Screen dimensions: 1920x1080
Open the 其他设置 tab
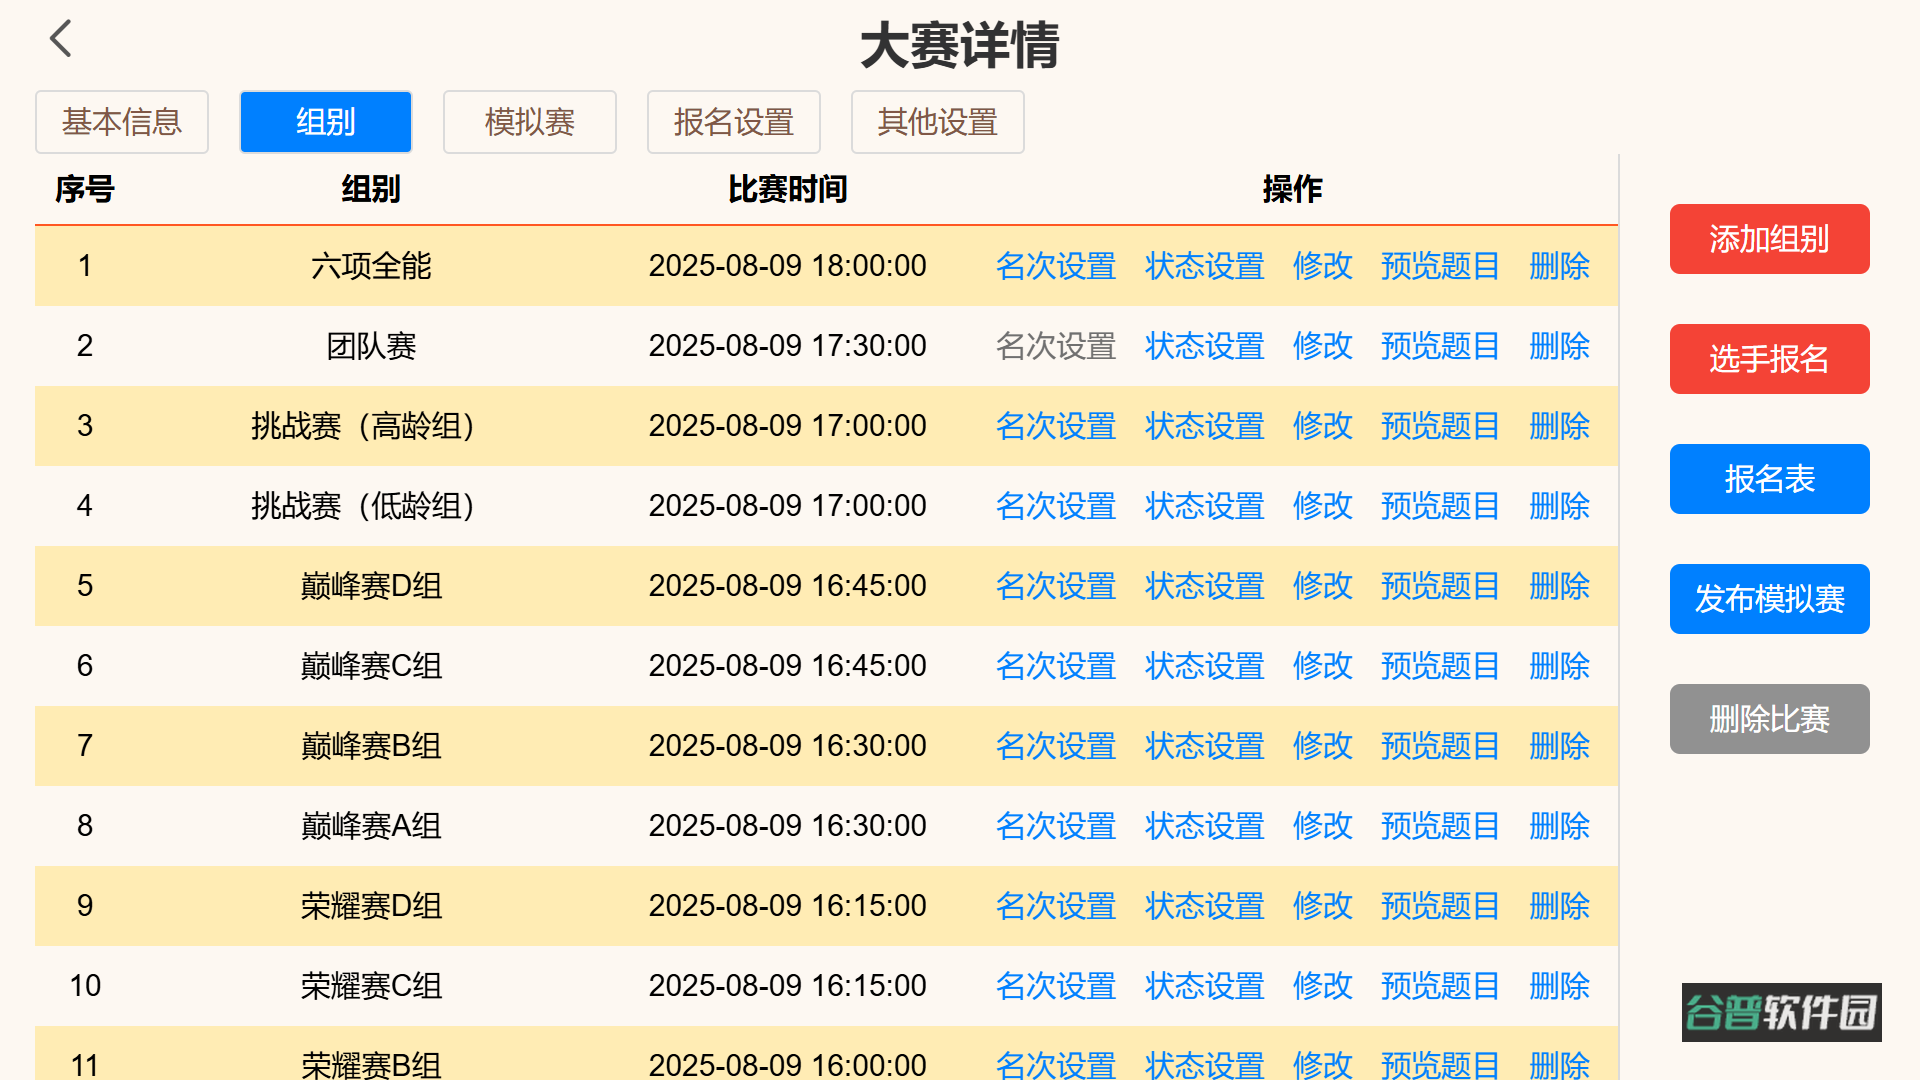coord(938,122)
